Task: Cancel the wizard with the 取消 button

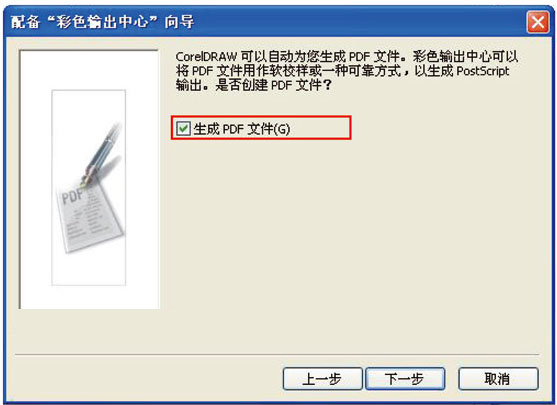Action: [x=498, y=379]
